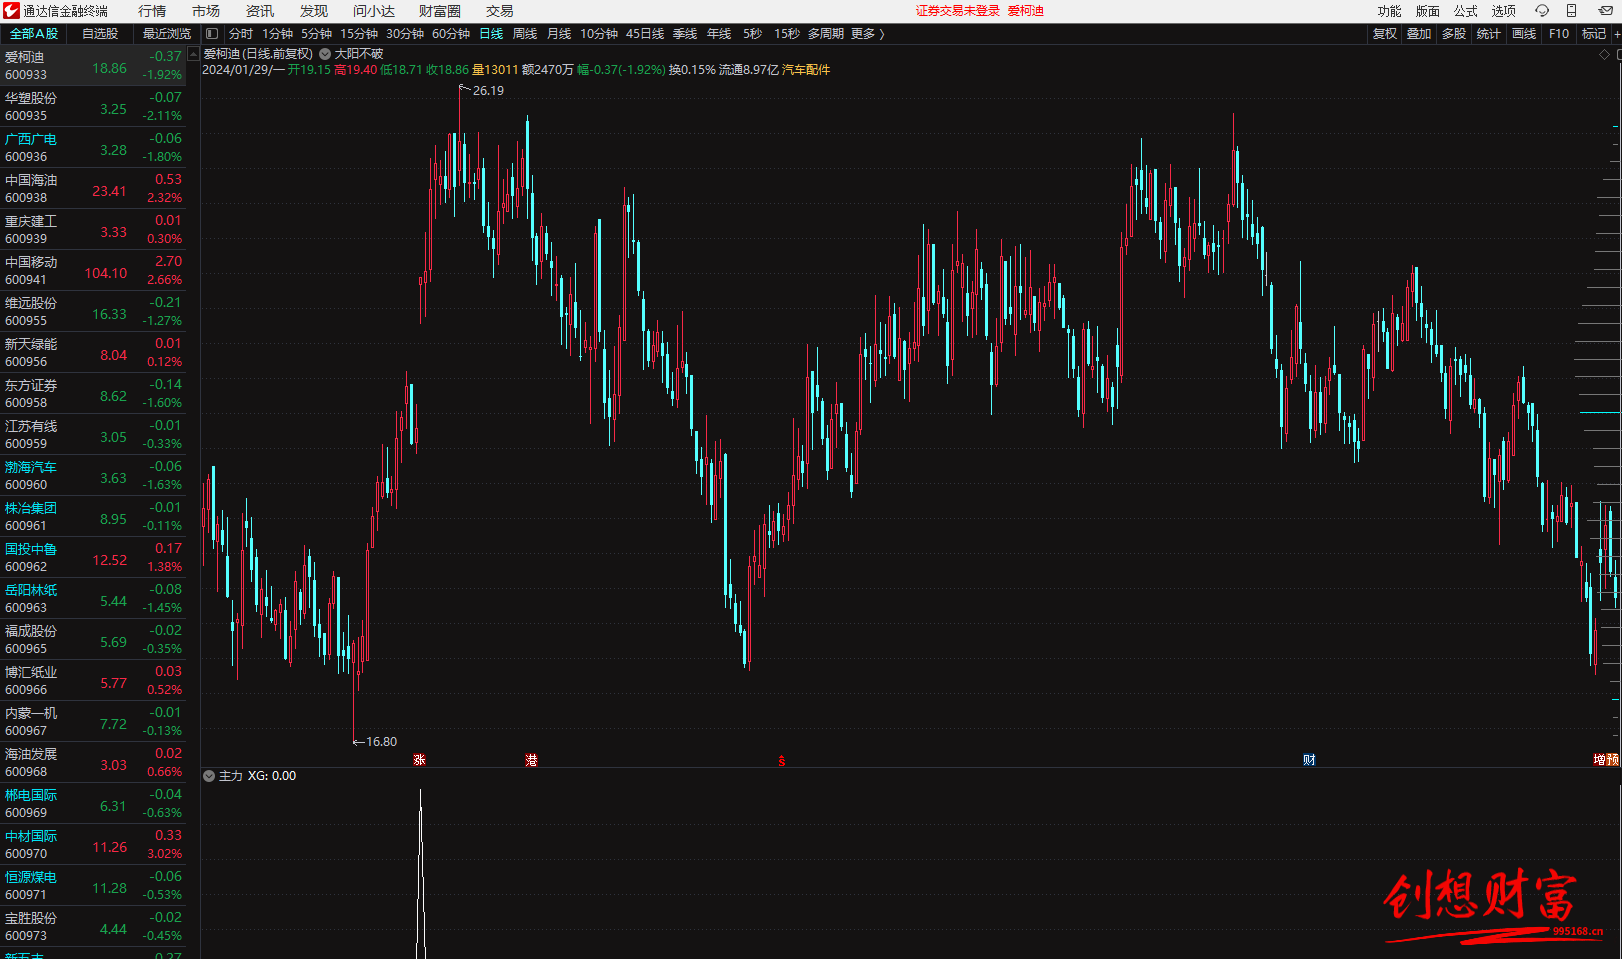Open the 问小达 menu

click(x=374, y=11)
